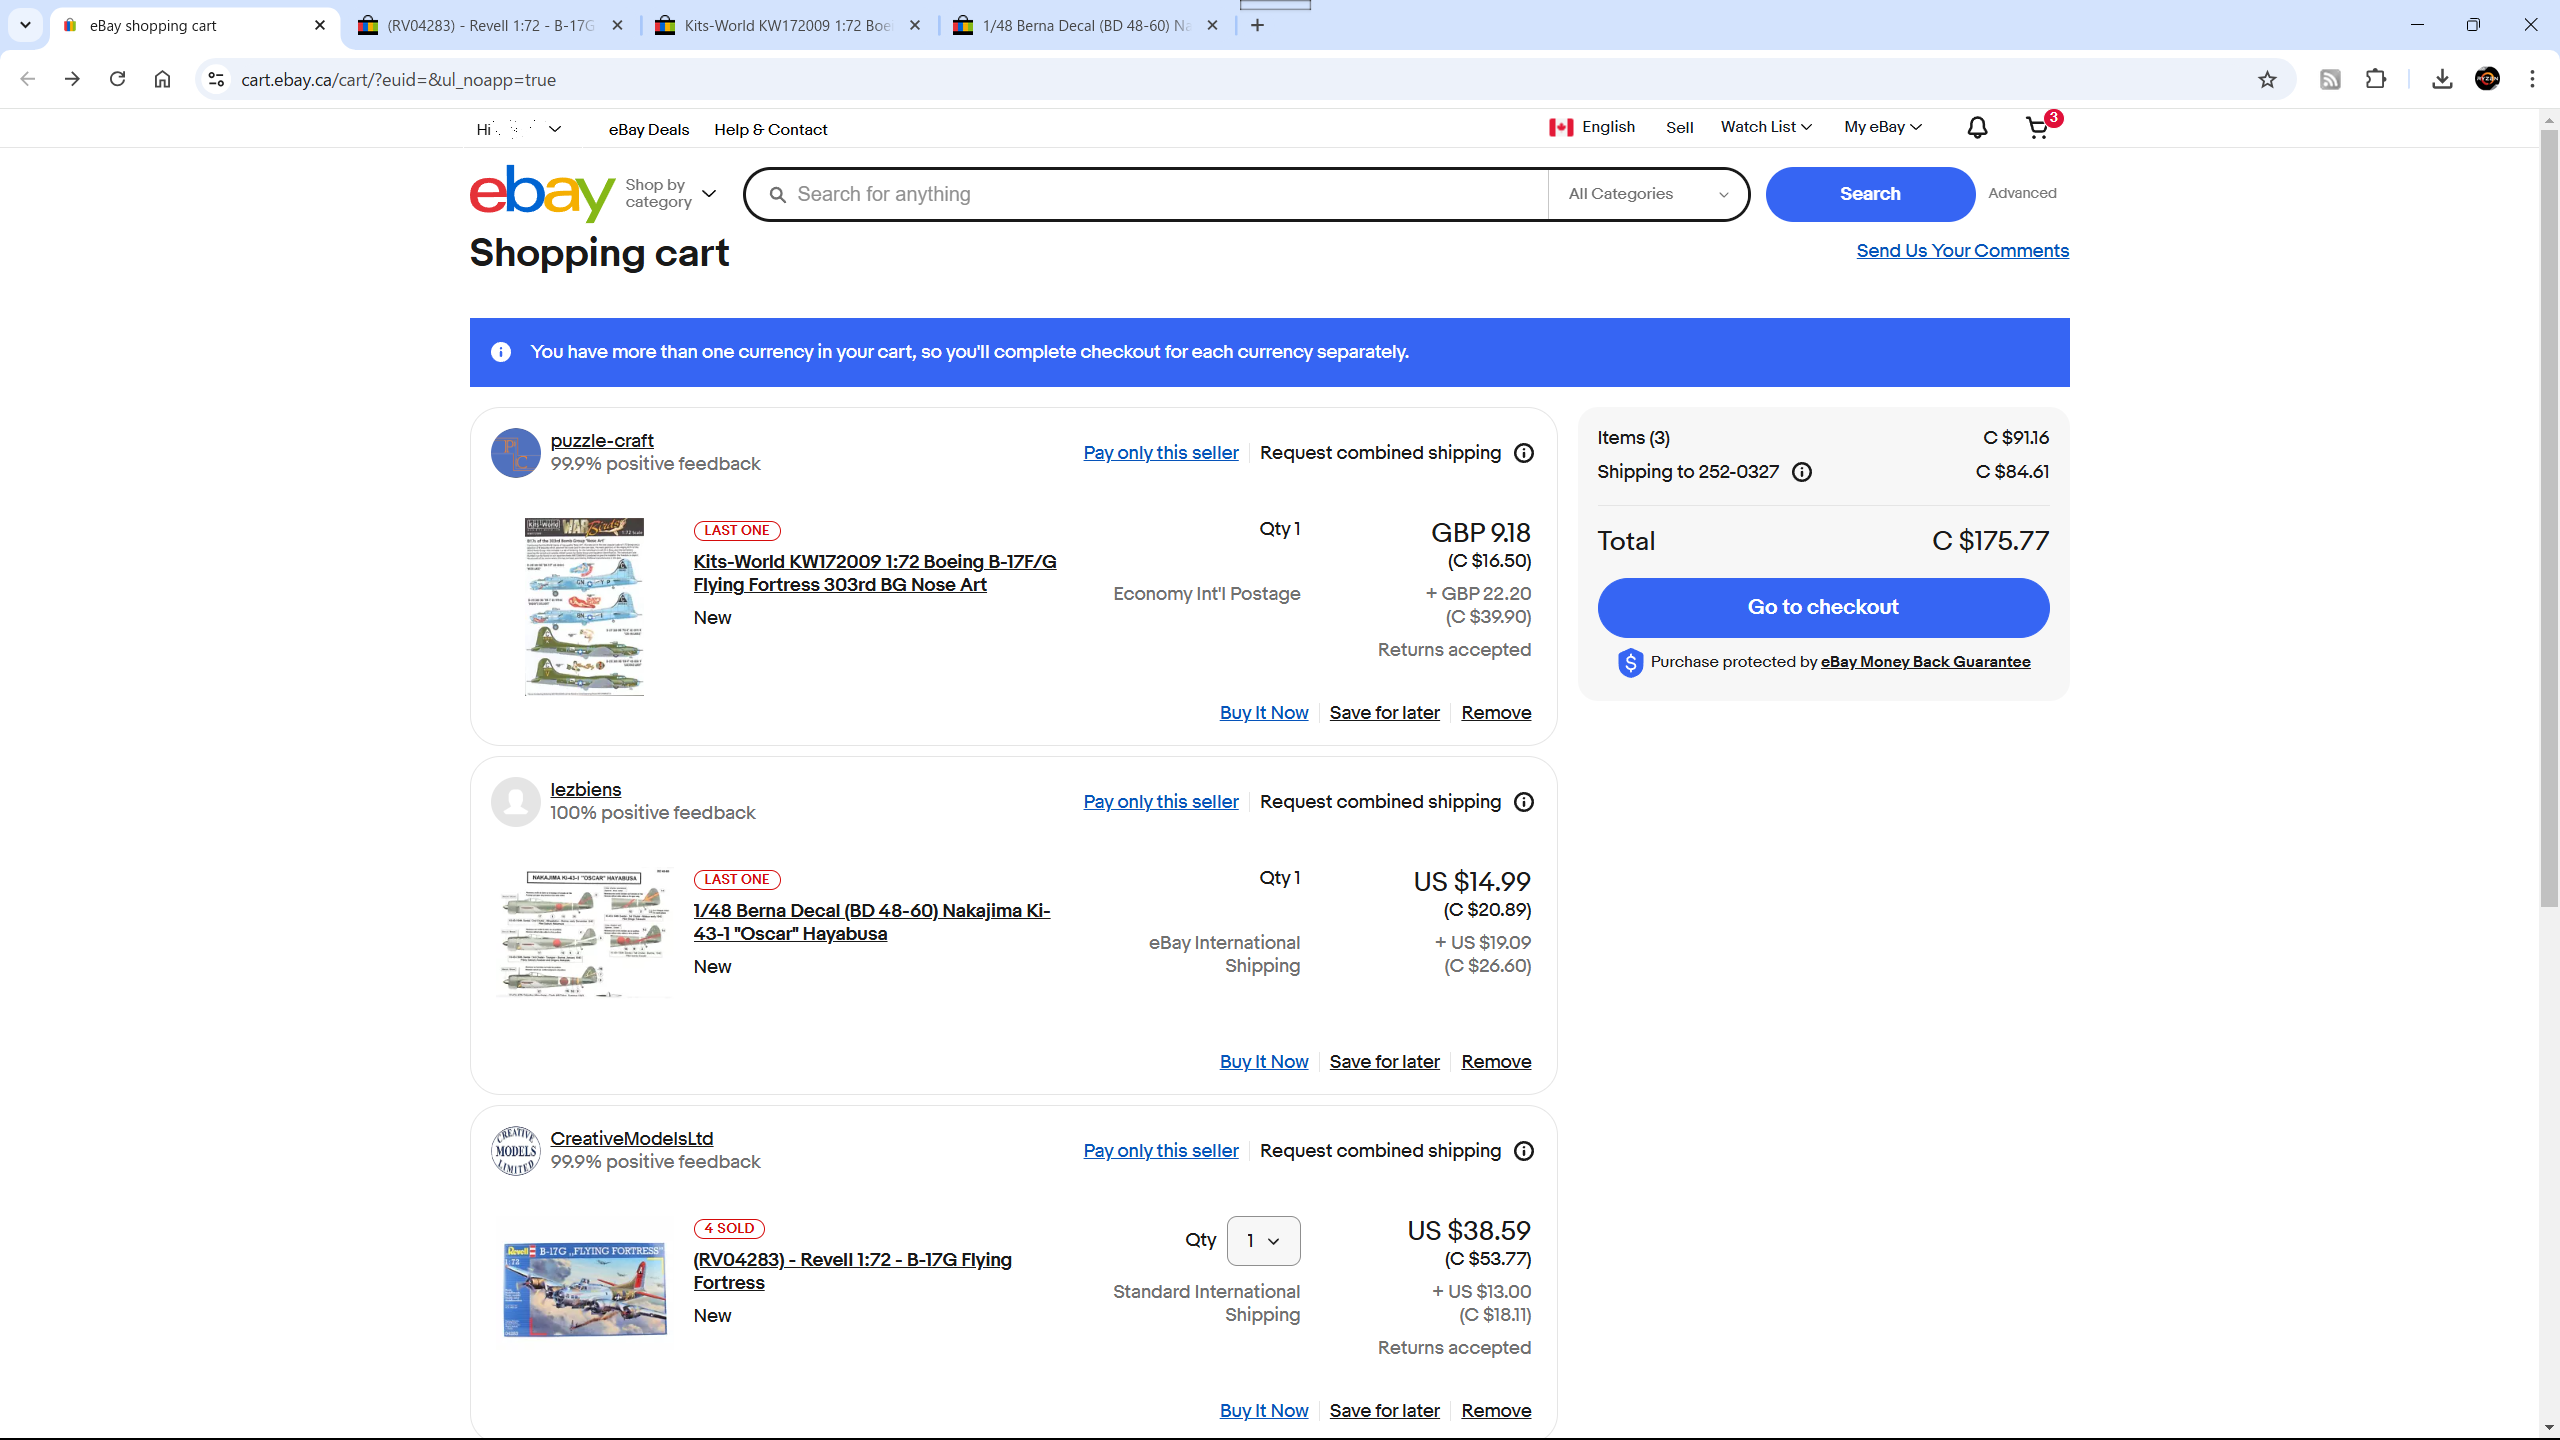Change quantity for Revell B-17G item
2560x1440 pixels.
tap(1263, 1240)
